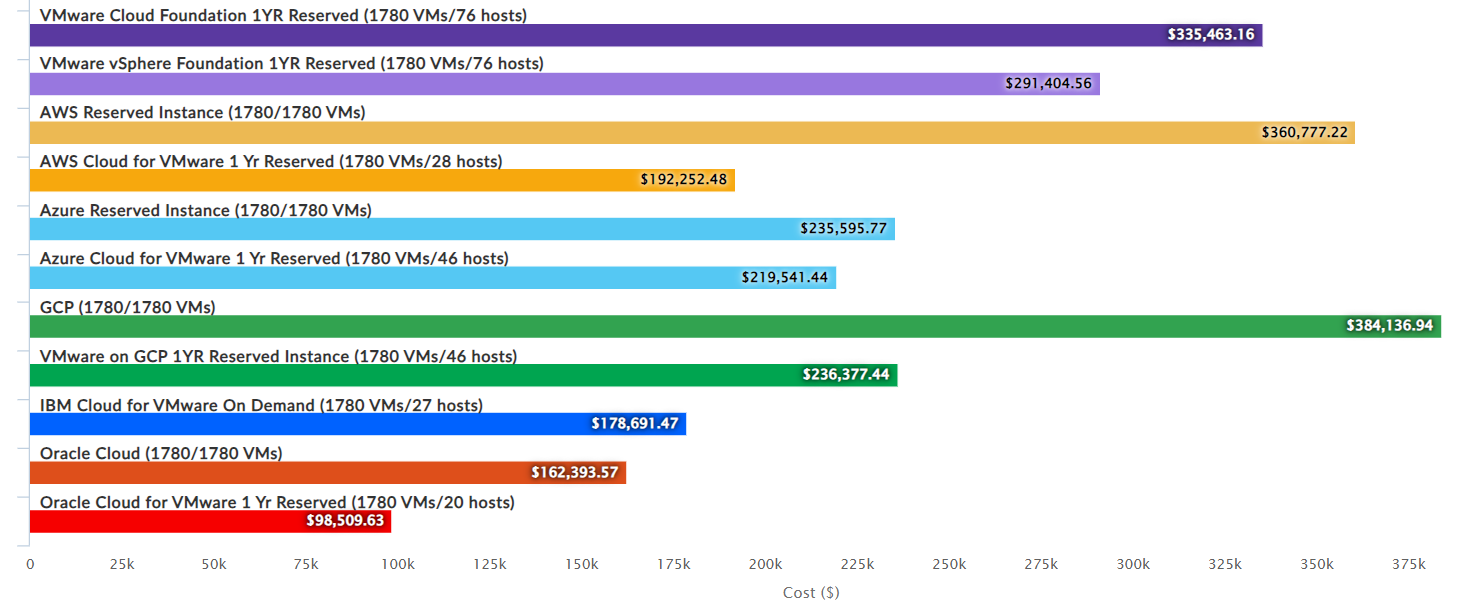Click the $384,136.94 value label
This screenshot has width=1467, height=607.
1390,327
